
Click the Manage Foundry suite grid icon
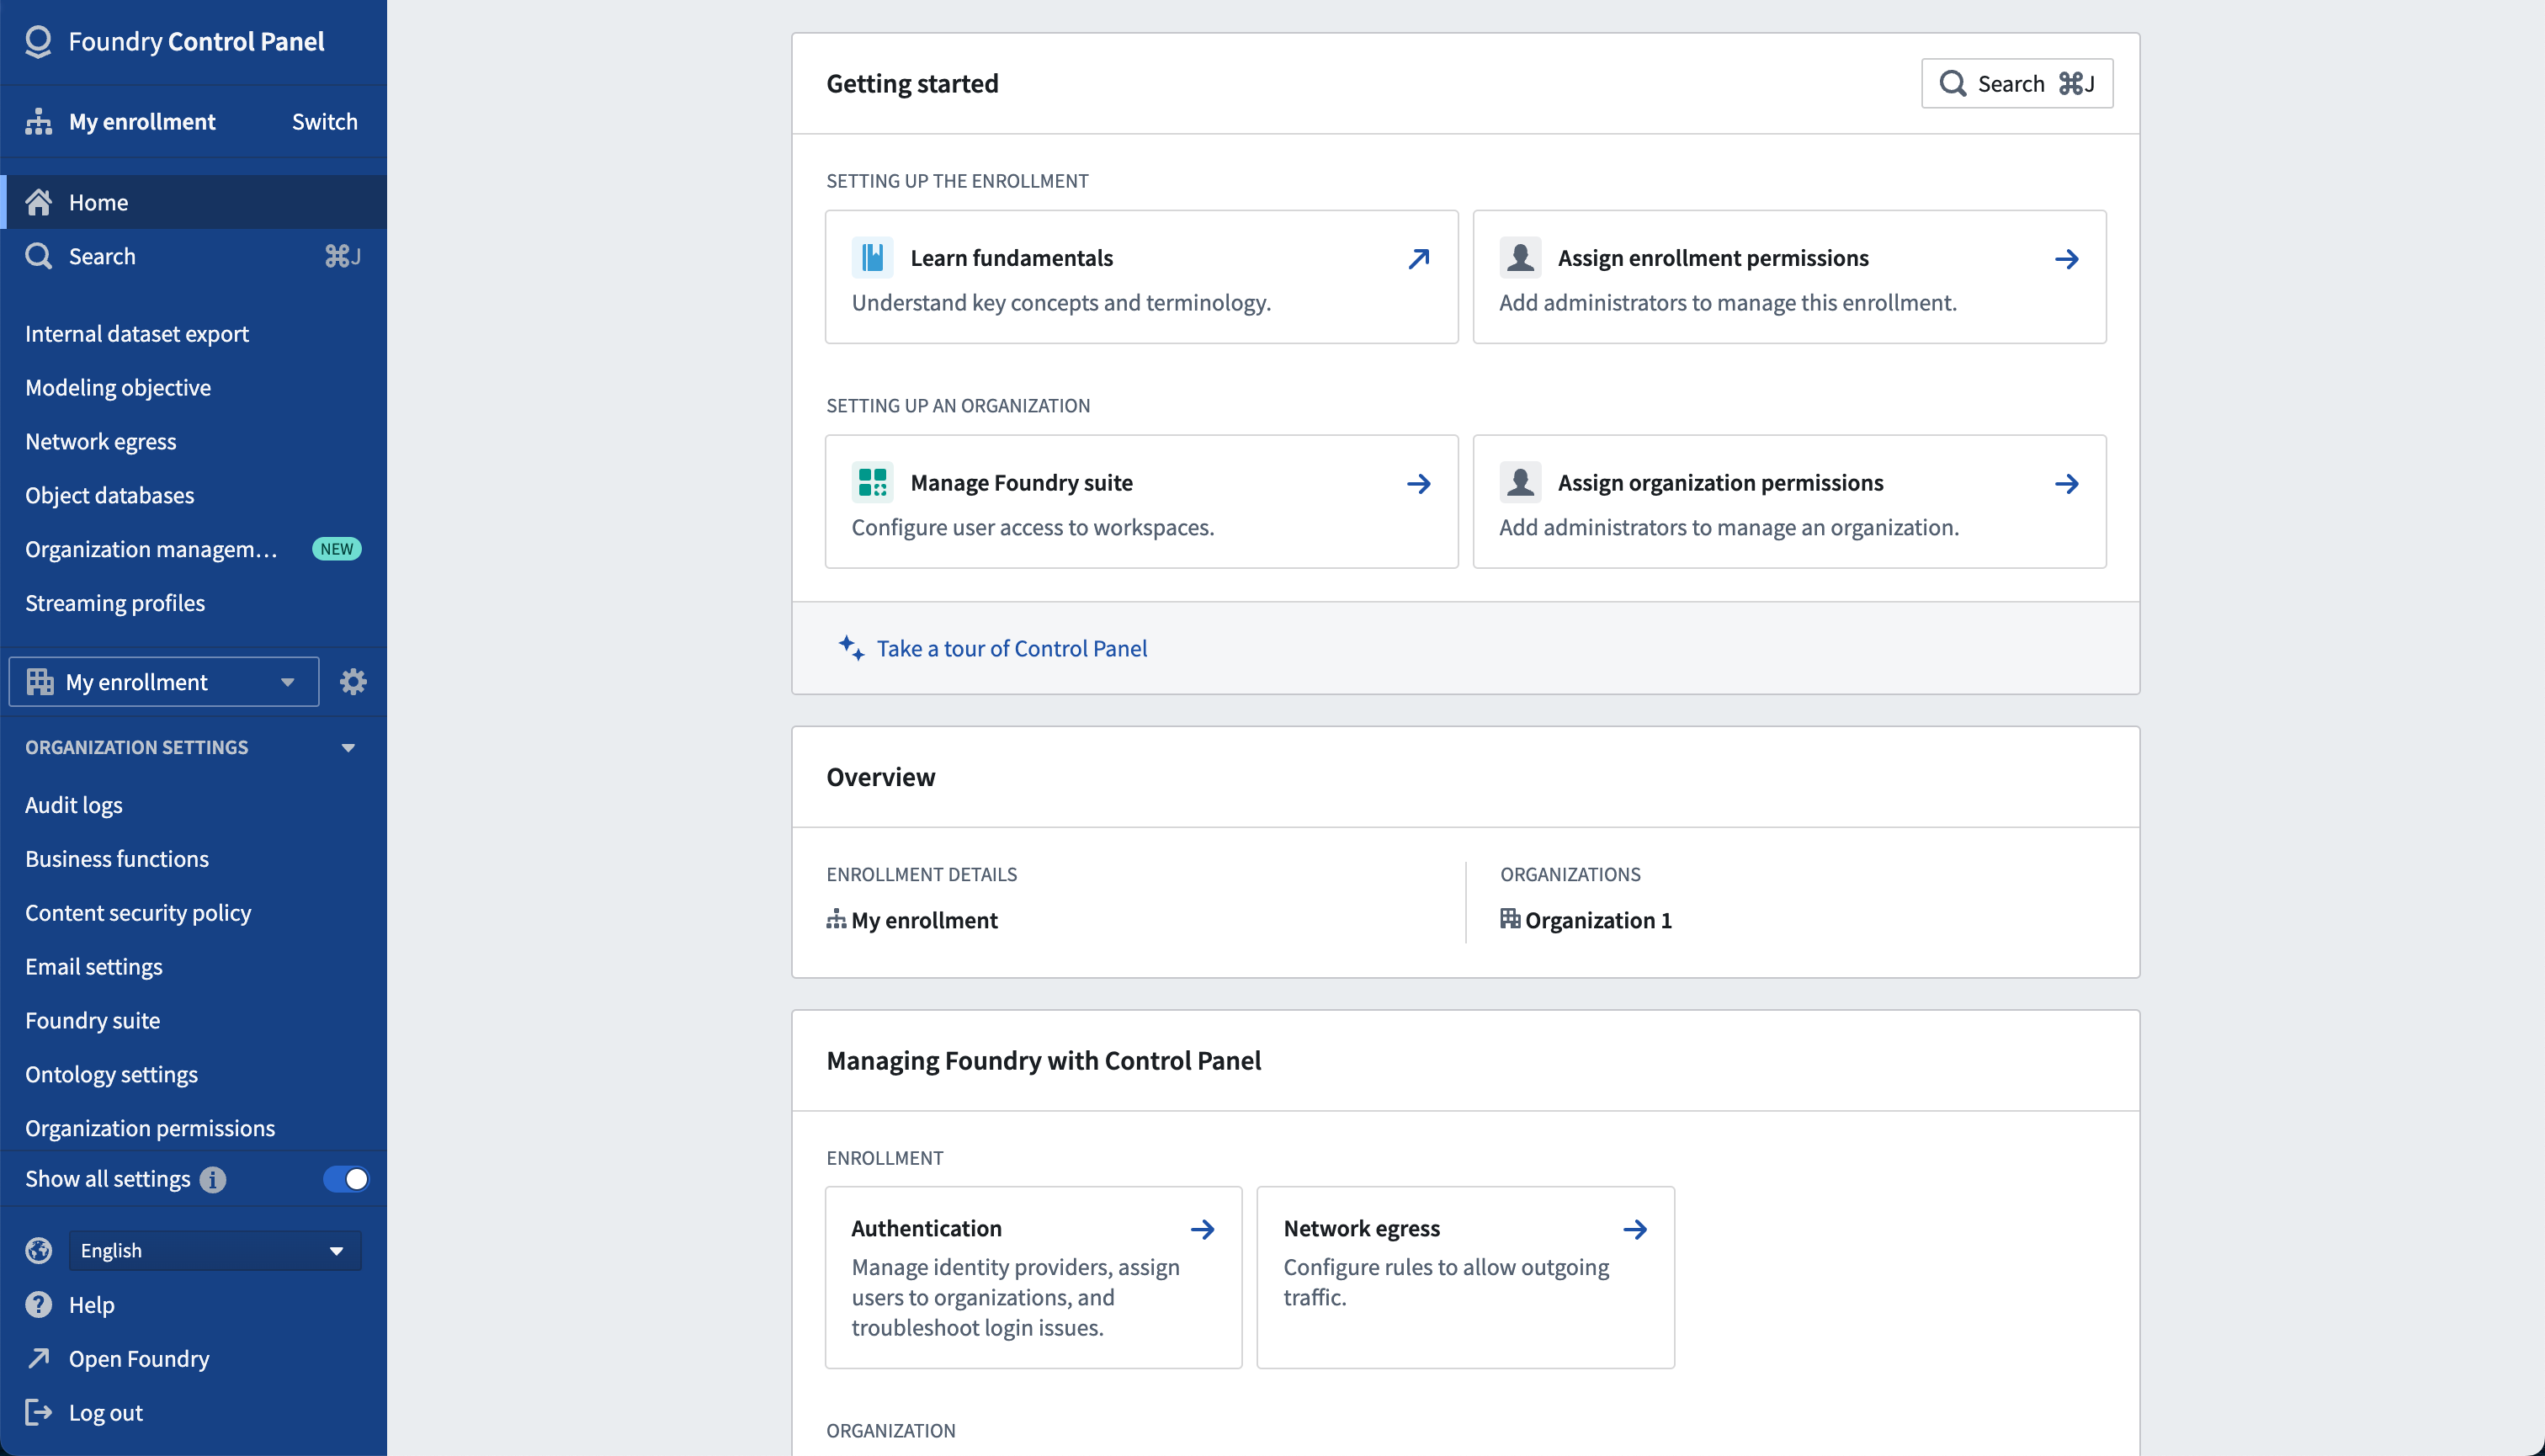(x=872, y=483)
